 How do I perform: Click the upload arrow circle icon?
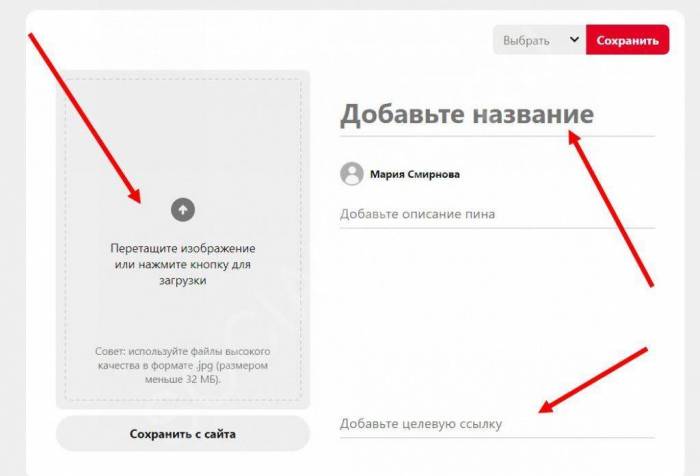point(183,209)
